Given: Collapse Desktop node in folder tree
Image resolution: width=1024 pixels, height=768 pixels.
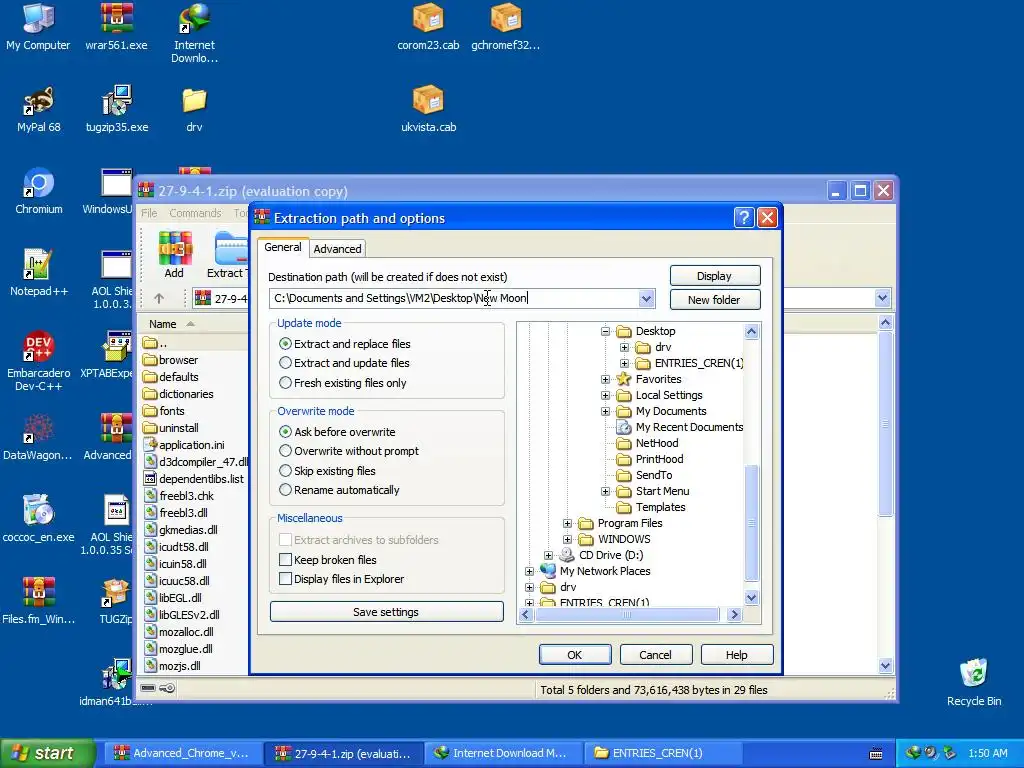Looking at the screenshot, I should coord(605,331).
